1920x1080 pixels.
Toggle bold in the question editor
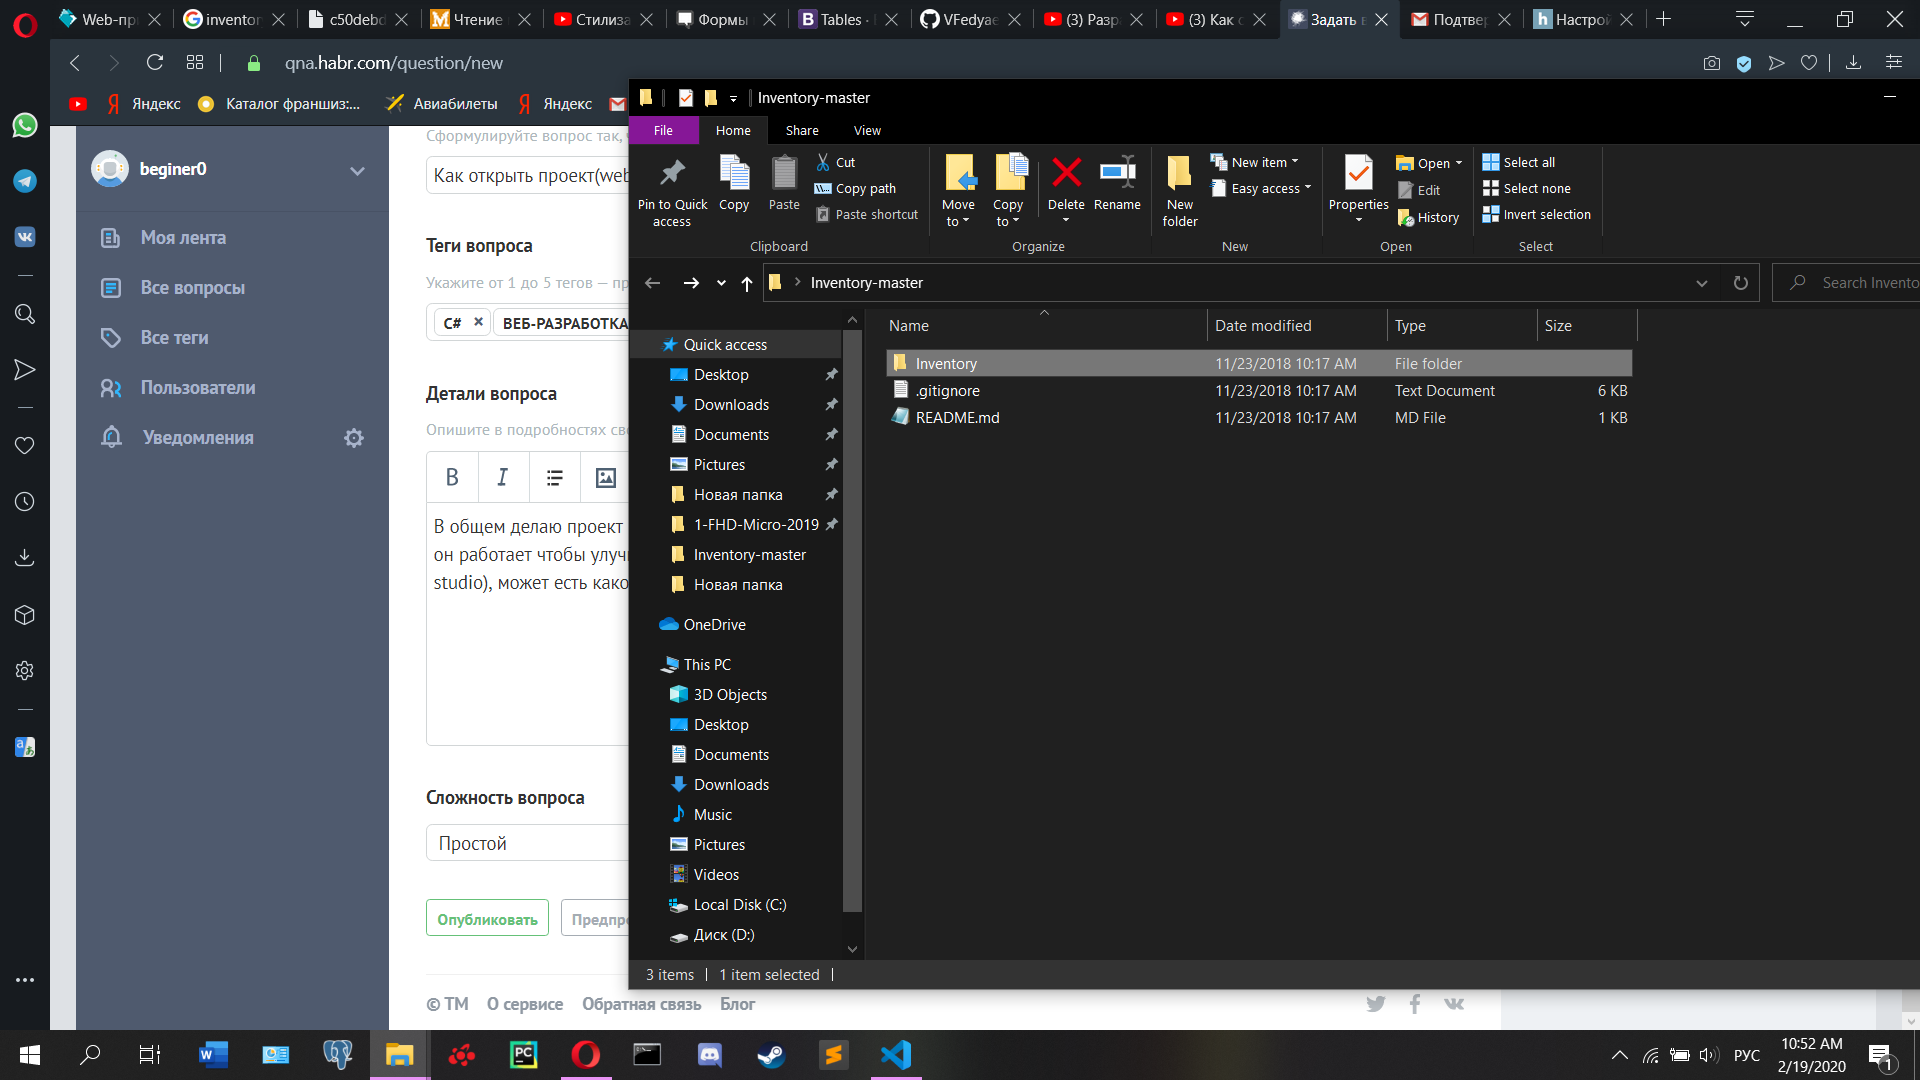pyautogui.click(x=452, y=477)
